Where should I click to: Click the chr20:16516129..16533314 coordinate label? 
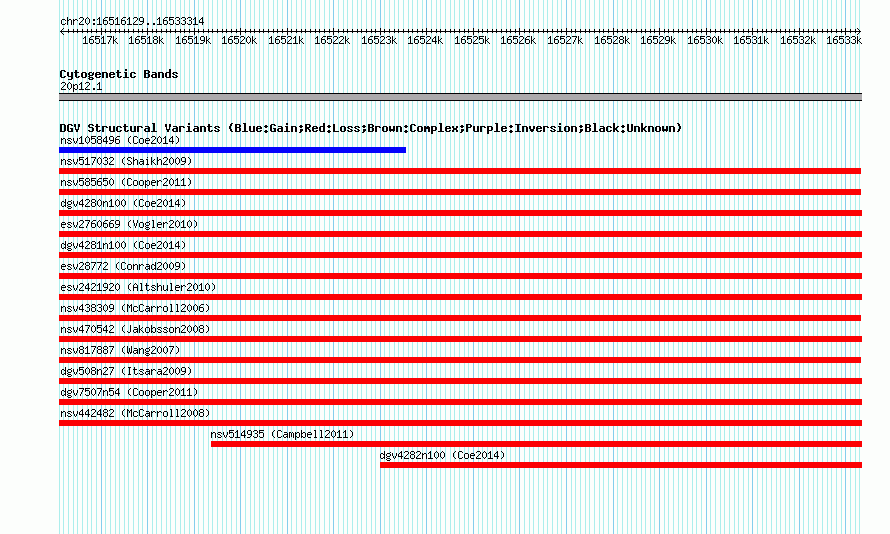(x=132, y=21)
